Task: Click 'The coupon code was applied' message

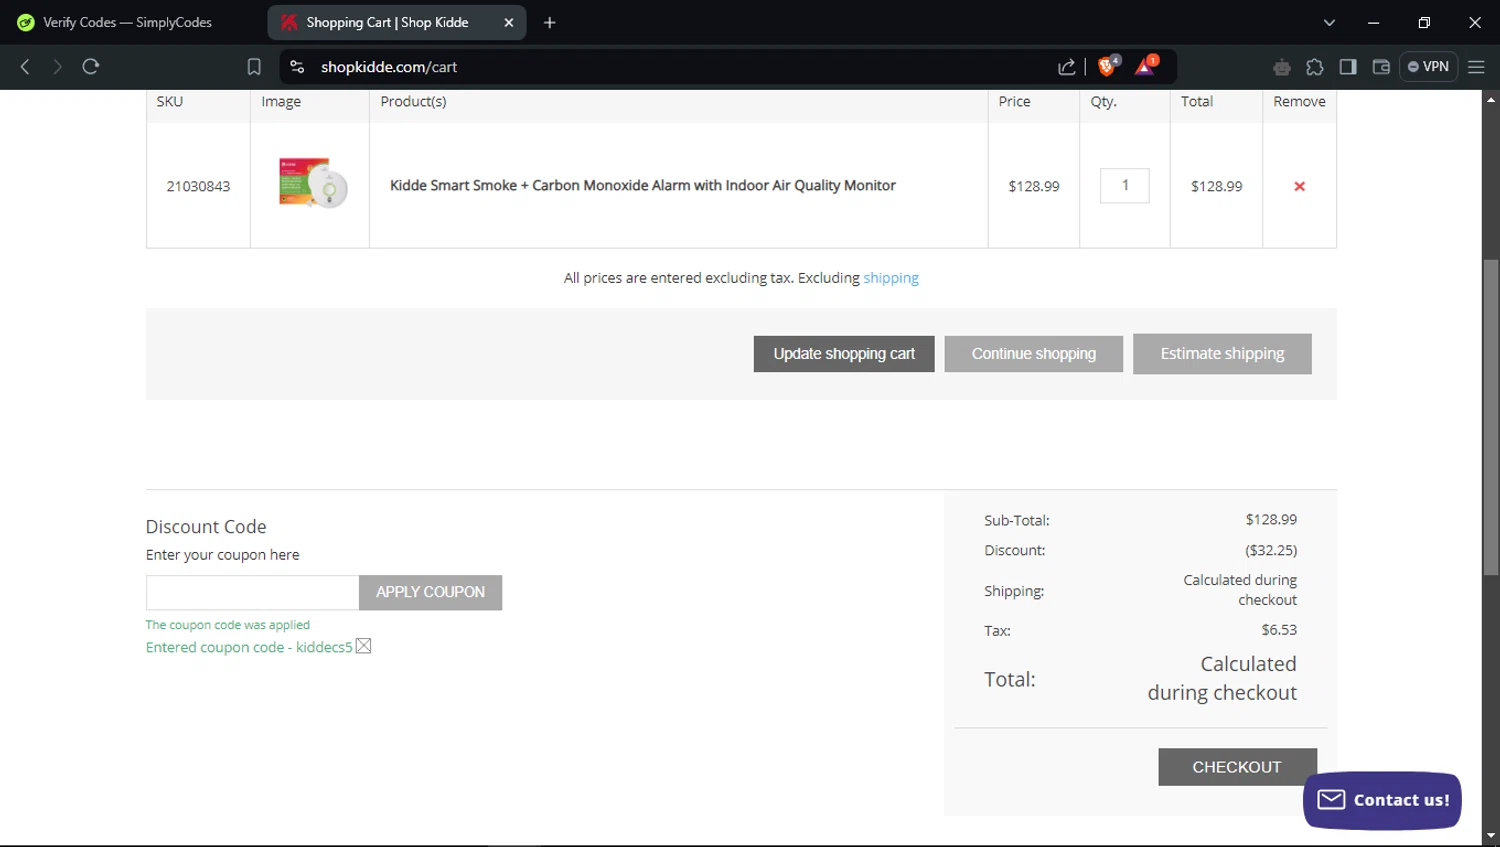Action: (x=228, y=625)
